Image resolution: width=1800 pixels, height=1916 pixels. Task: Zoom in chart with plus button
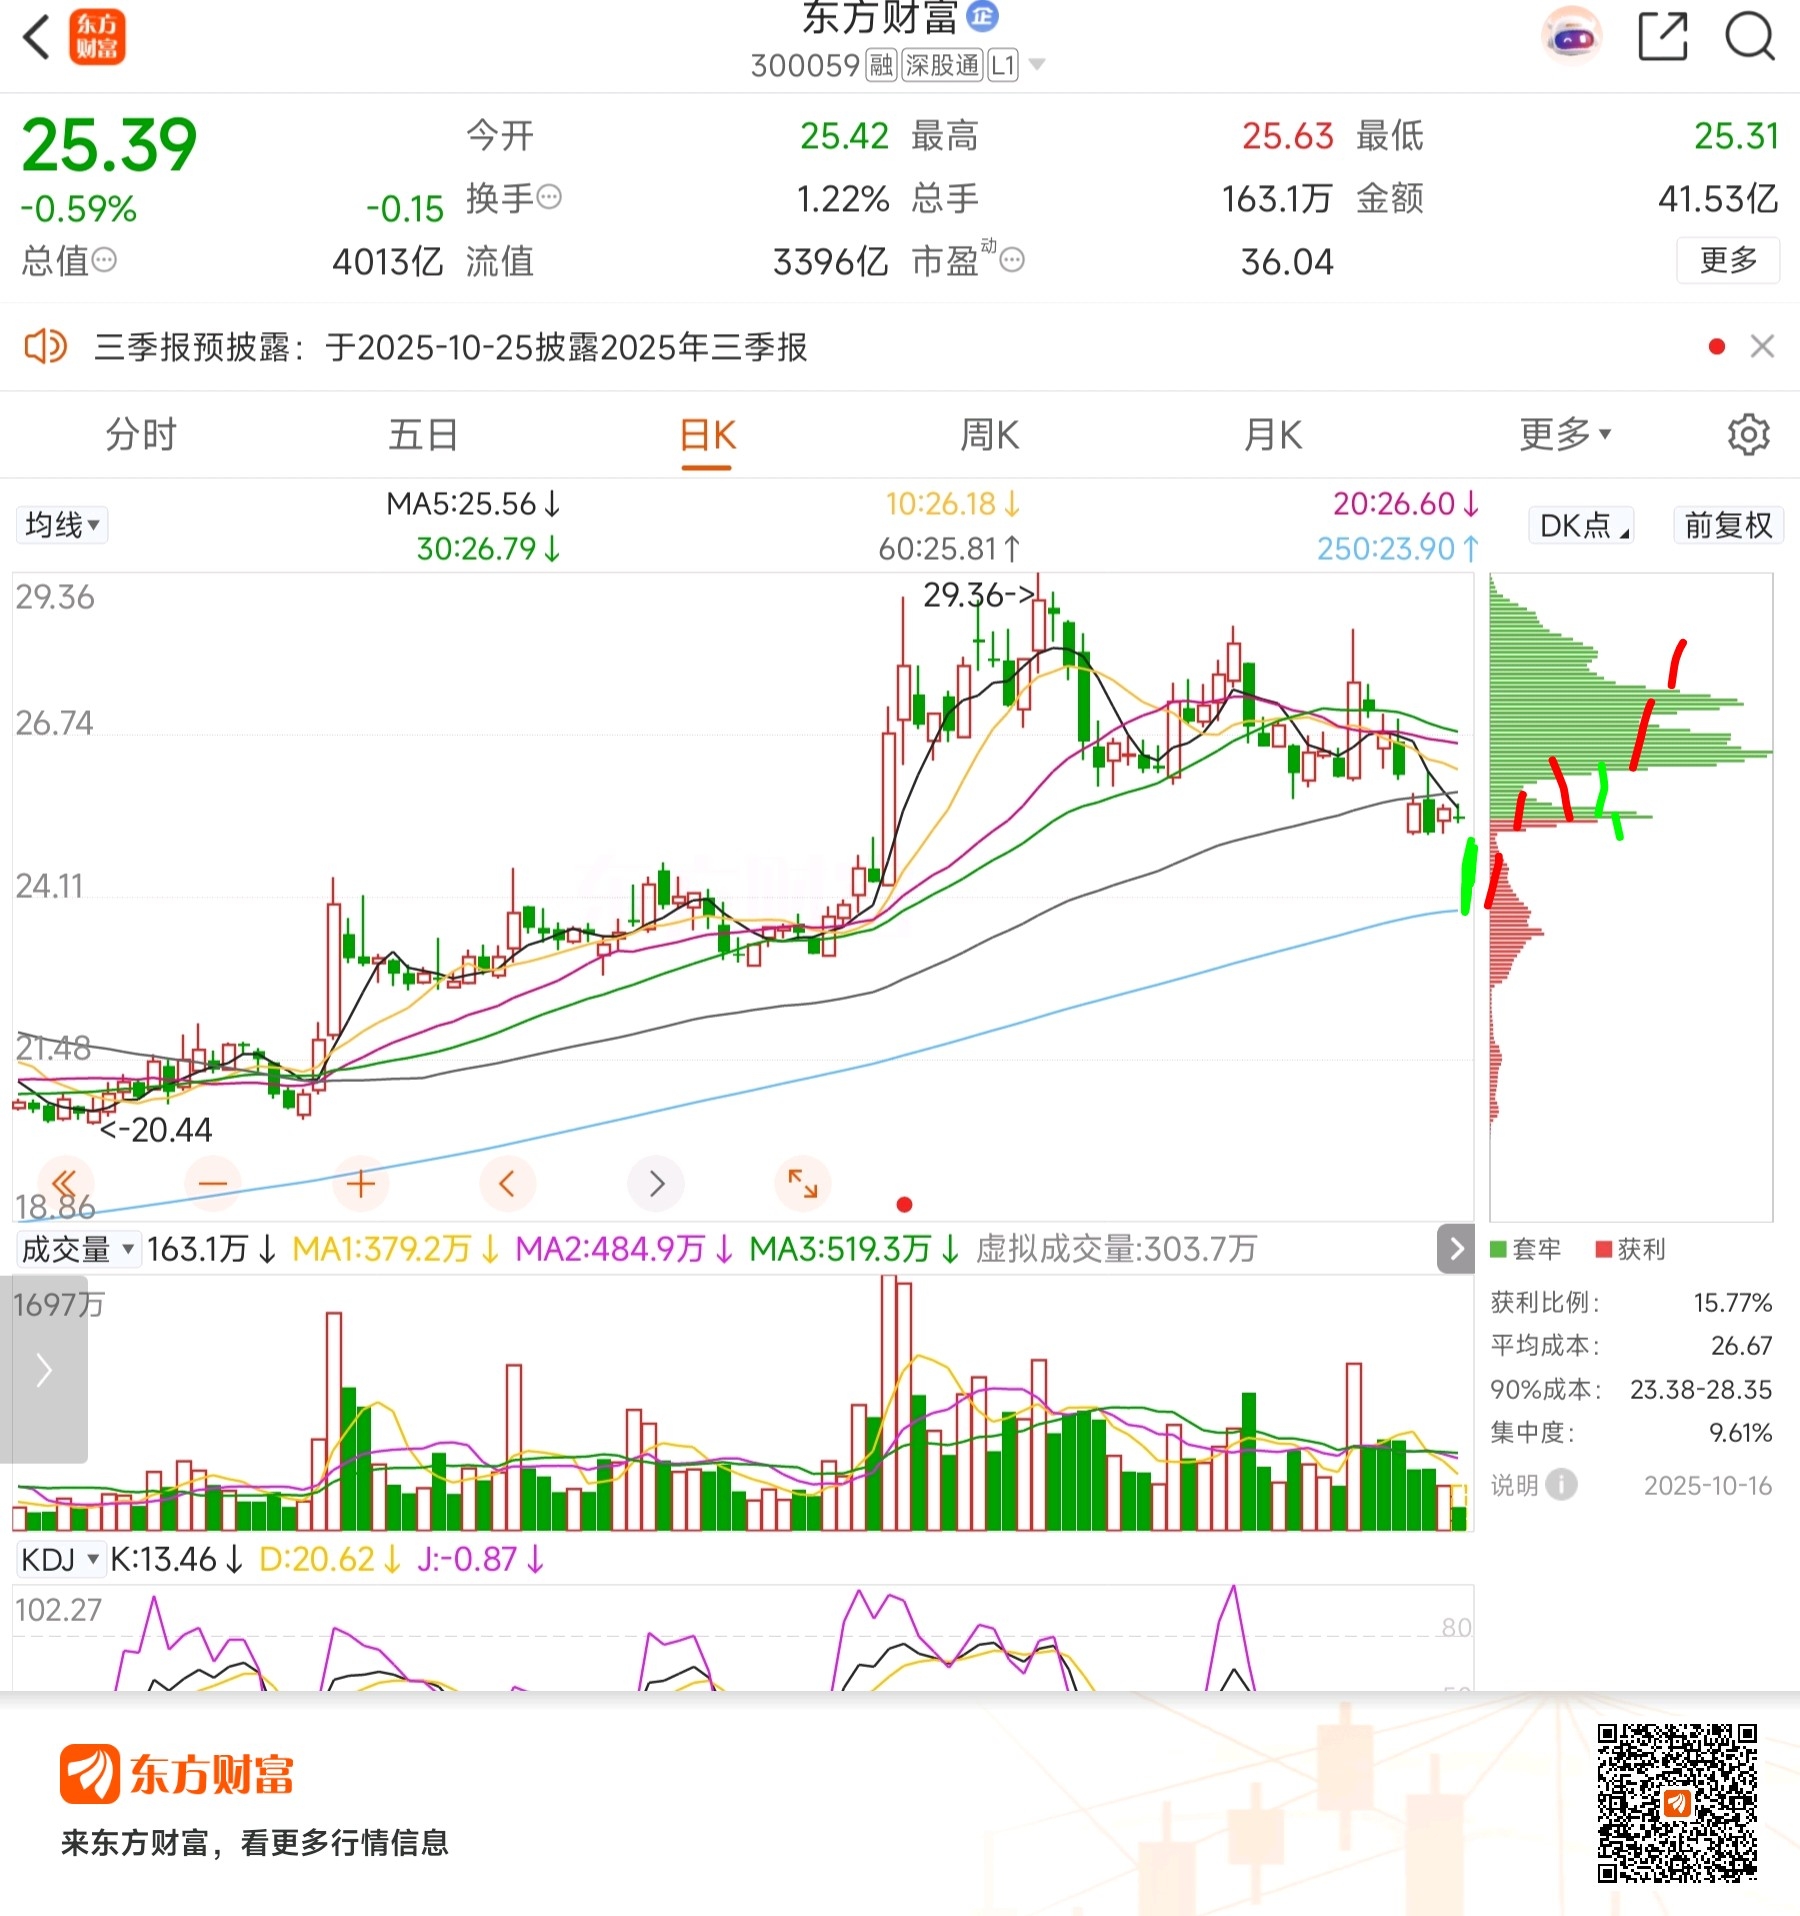point(360,1183)
